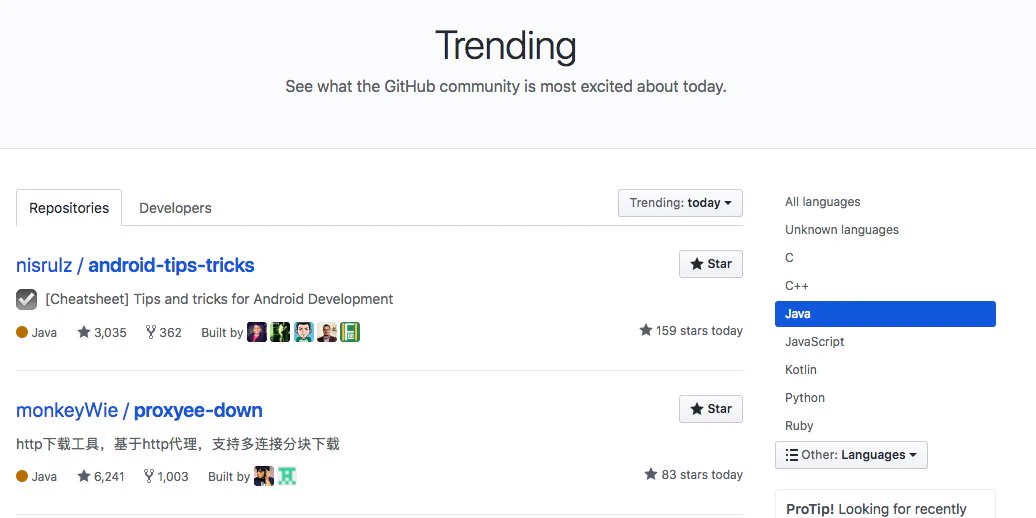The image size is (1036, 518).
Task: Filter trending by Kotlin
Action: point(801,369)
